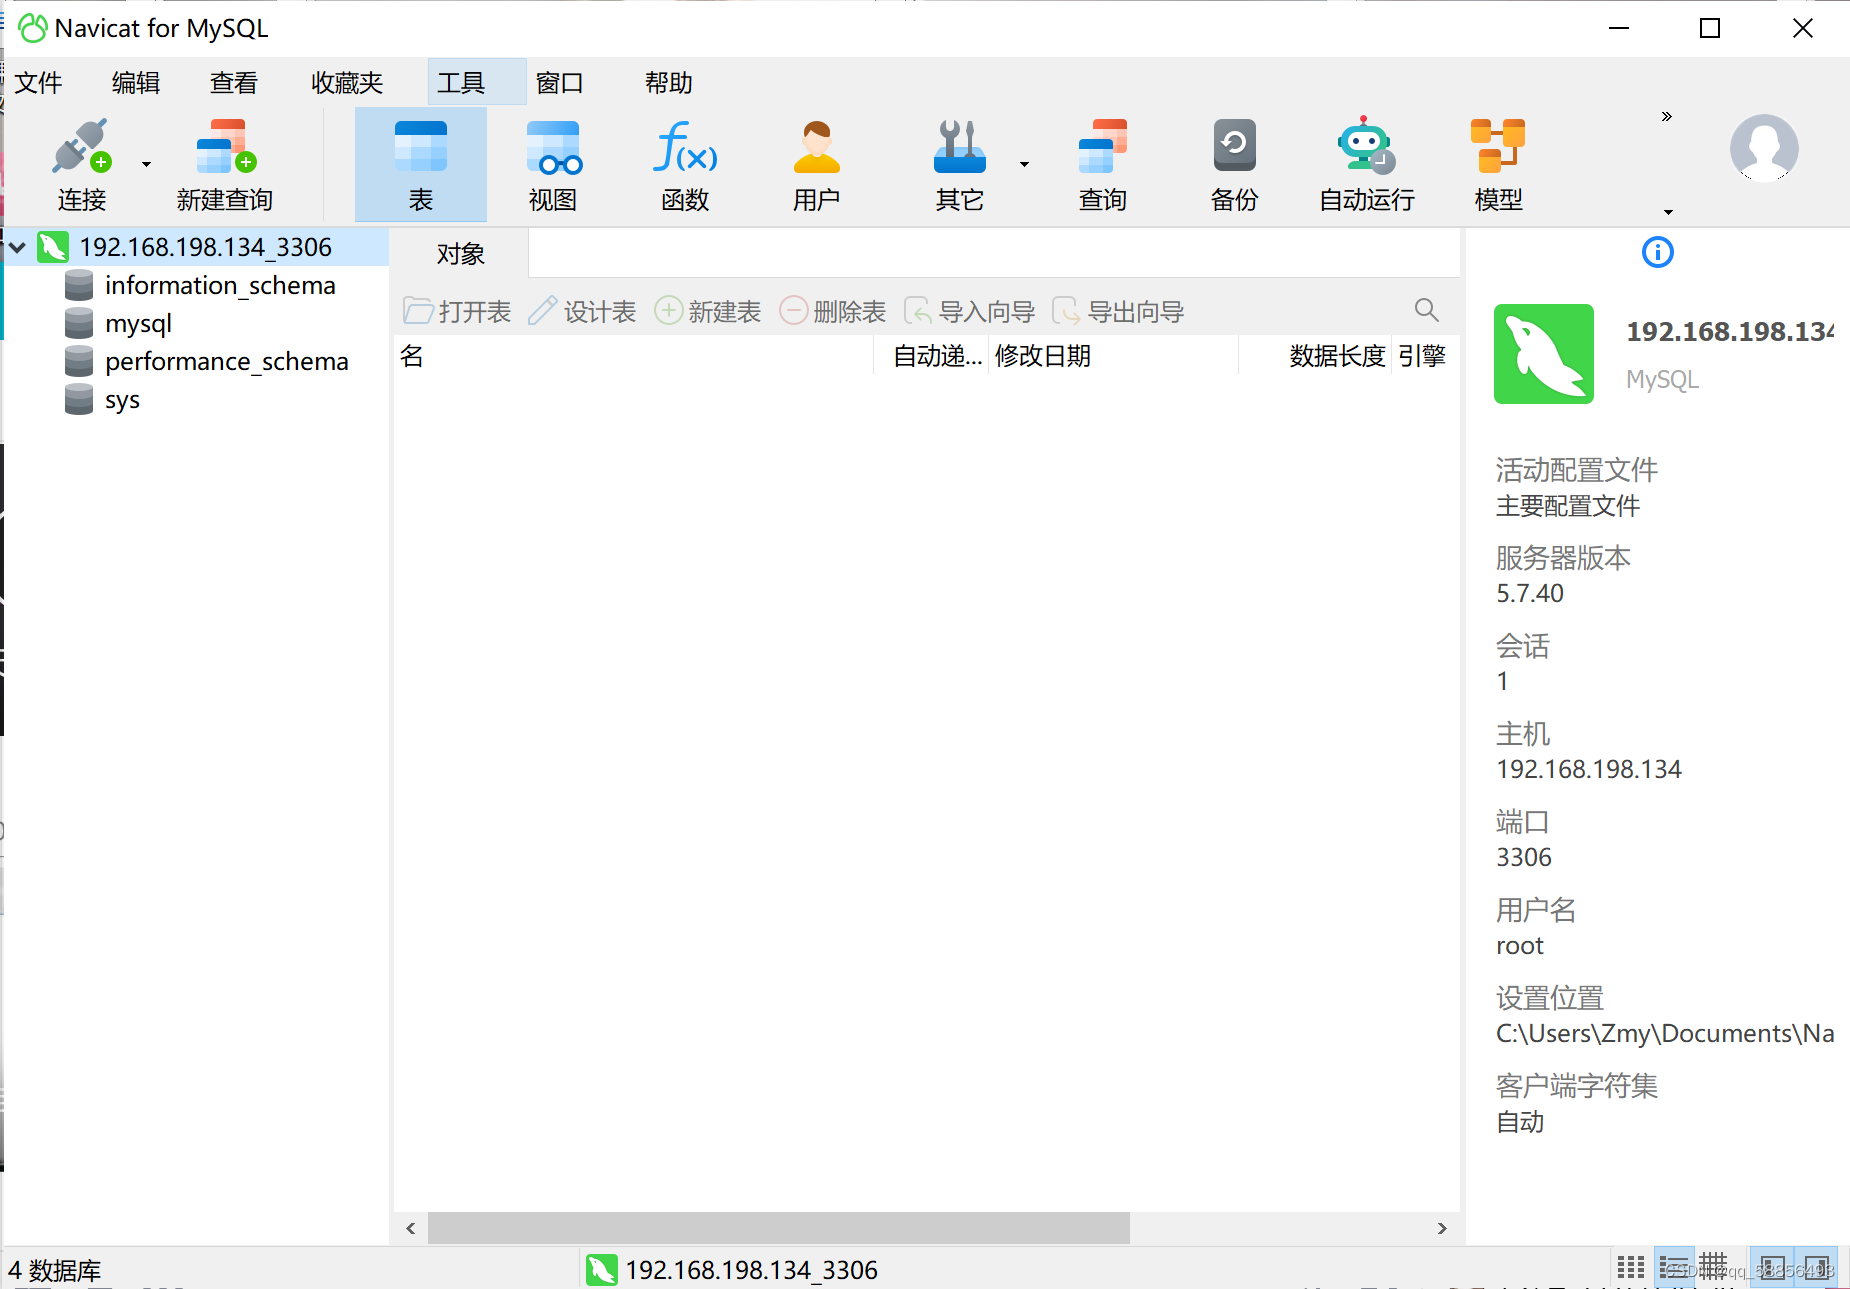Screen dimensions: 1850x1289
Task: Click the search magnifier in object toolbar
Action: click(x=1426, y=311)
